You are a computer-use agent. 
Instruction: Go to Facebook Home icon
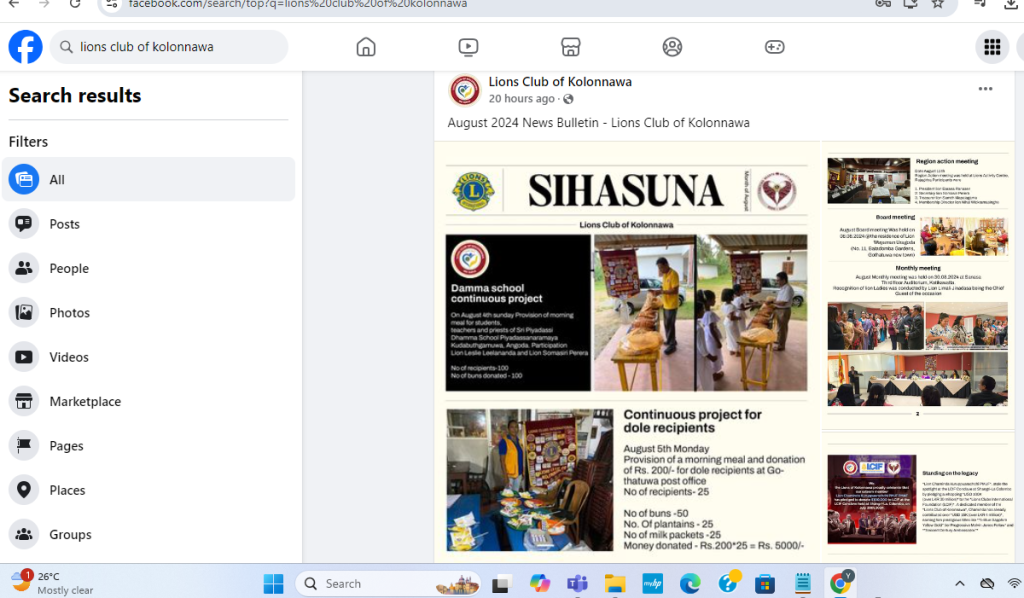pos(366,47)
